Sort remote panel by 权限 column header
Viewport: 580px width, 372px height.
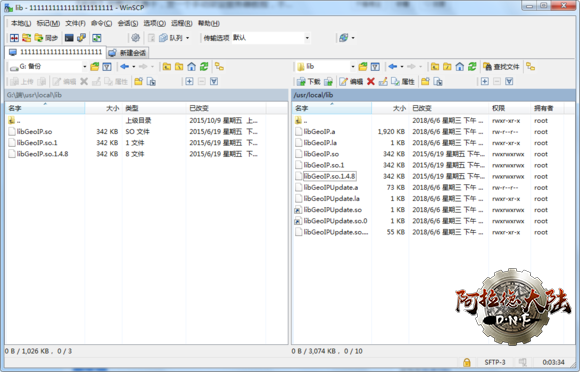(x=509, y=108)
